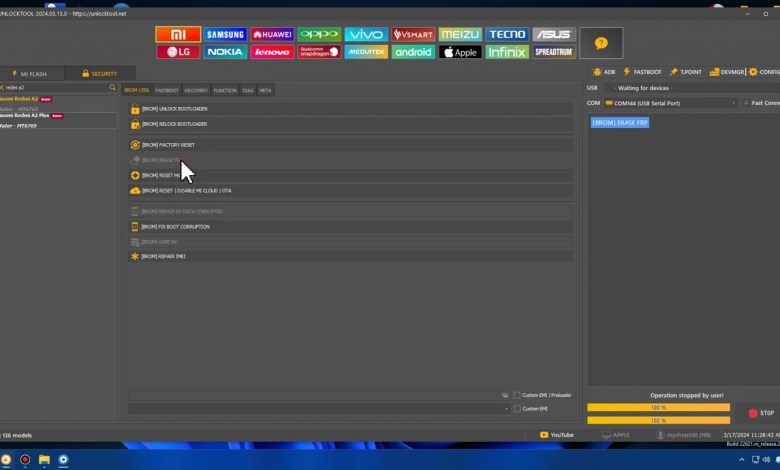Open the UnlockTool gear icon in taskbar
780x470 pixels.
(x=63, y=460)
